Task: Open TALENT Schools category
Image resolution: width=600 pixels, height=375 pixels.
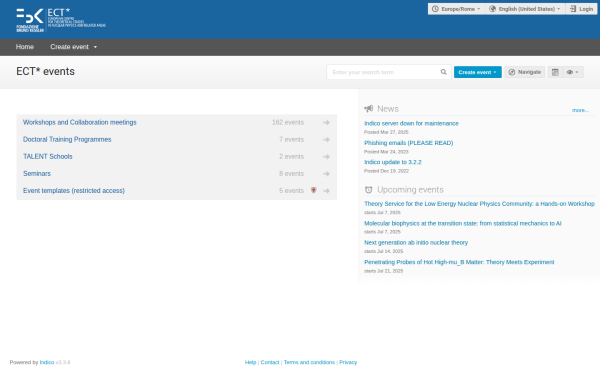Action: pyautogui.click(x=47, y=157)
